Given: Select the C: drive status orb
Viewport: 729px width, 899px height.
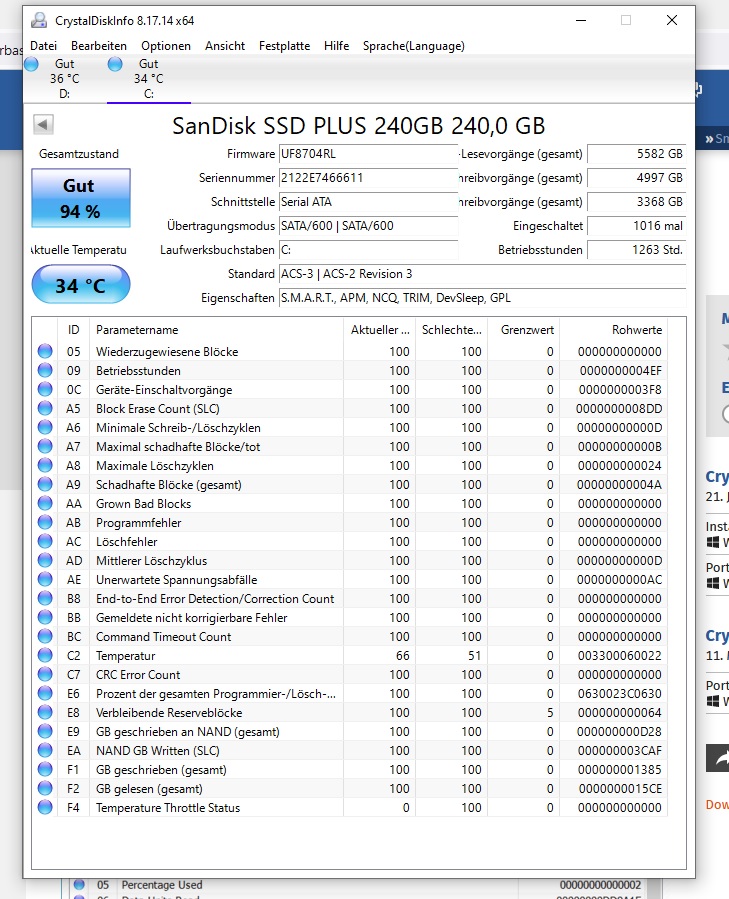Looking at the screenshot, I should (x=115, y=64).
